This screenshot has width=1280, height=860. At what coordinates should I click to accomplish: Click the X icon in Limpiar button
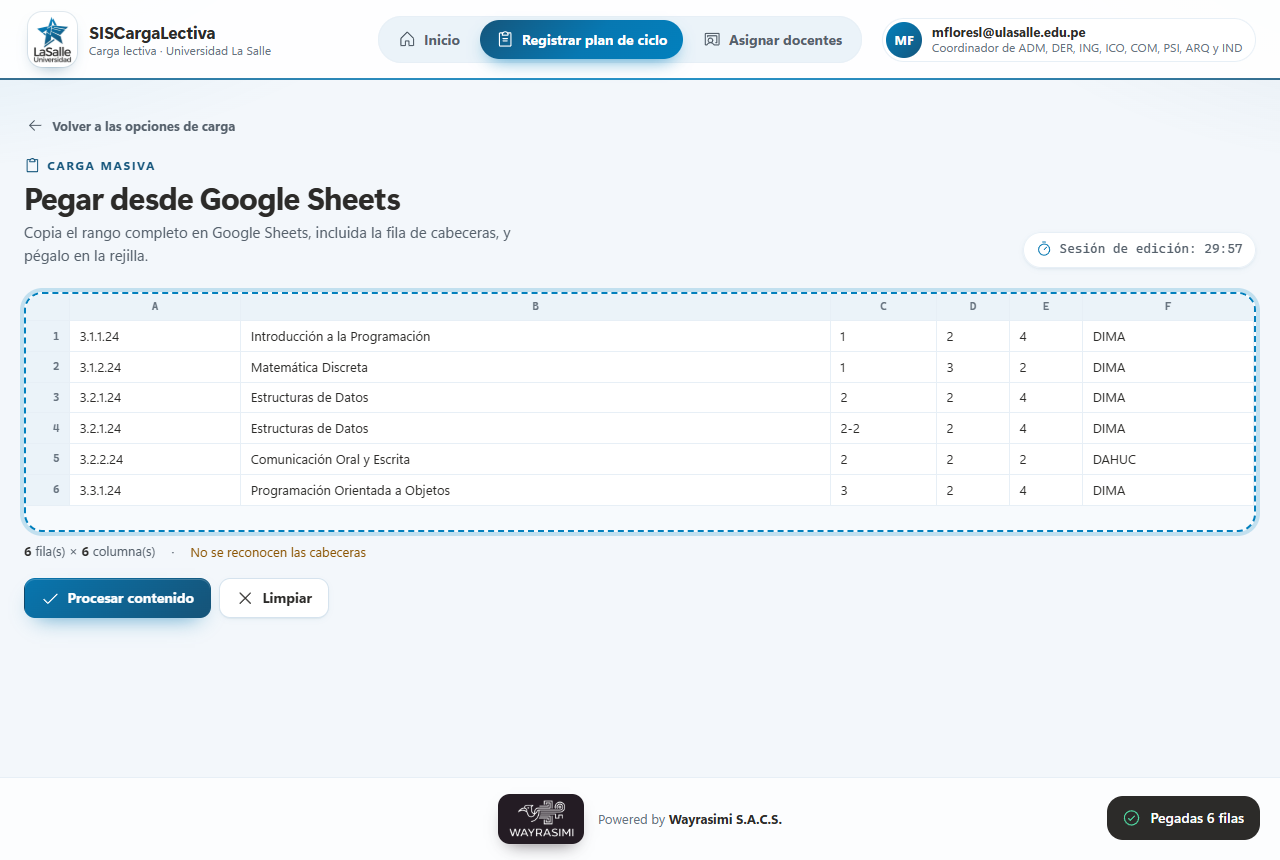pos(245,598)
